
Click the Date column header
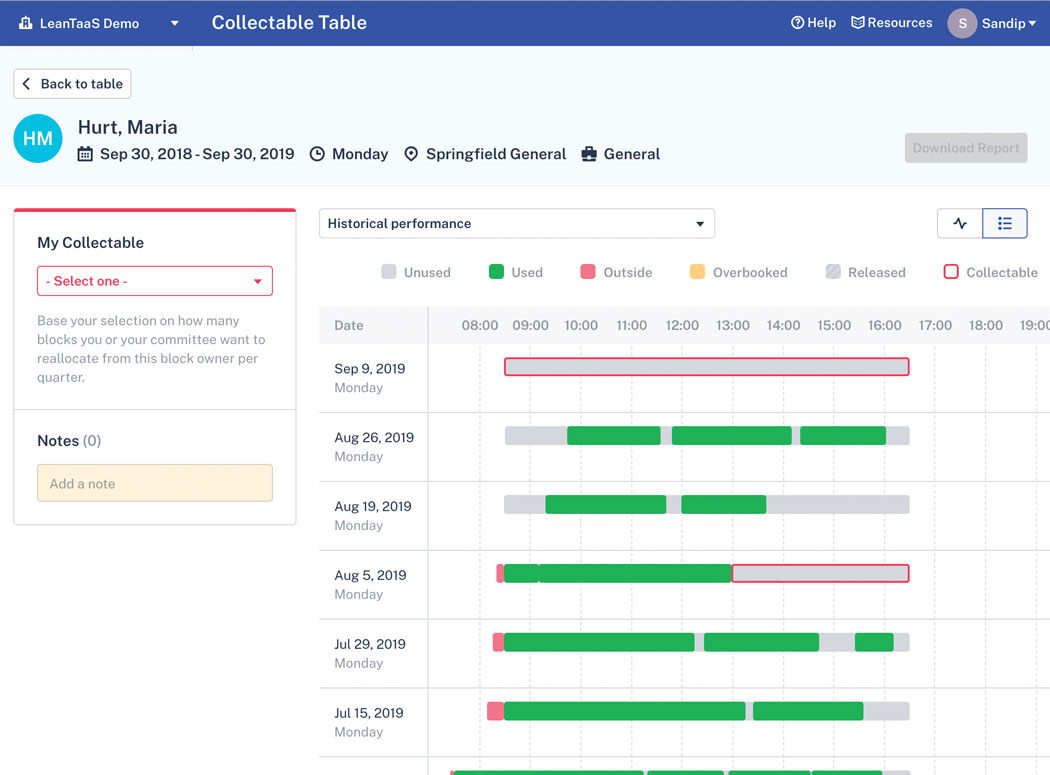pos(349,325)
